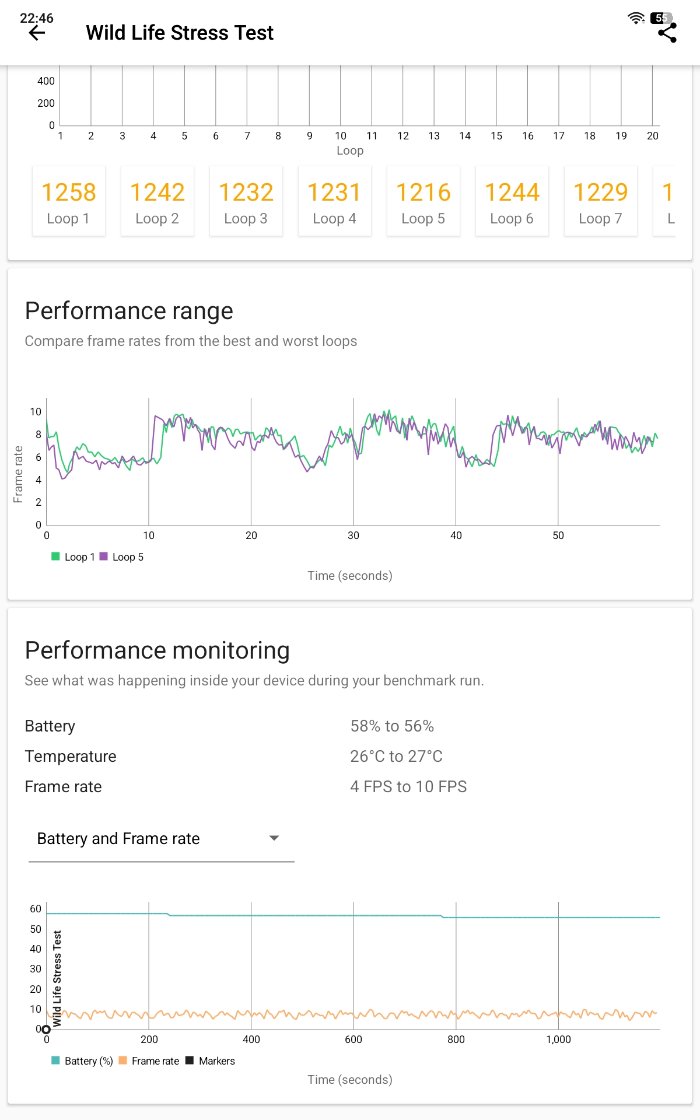700x1120 pixels.
Task: Open the Loop 3 score card 1232
Action: pyautogui.click(x=246, y=201)
